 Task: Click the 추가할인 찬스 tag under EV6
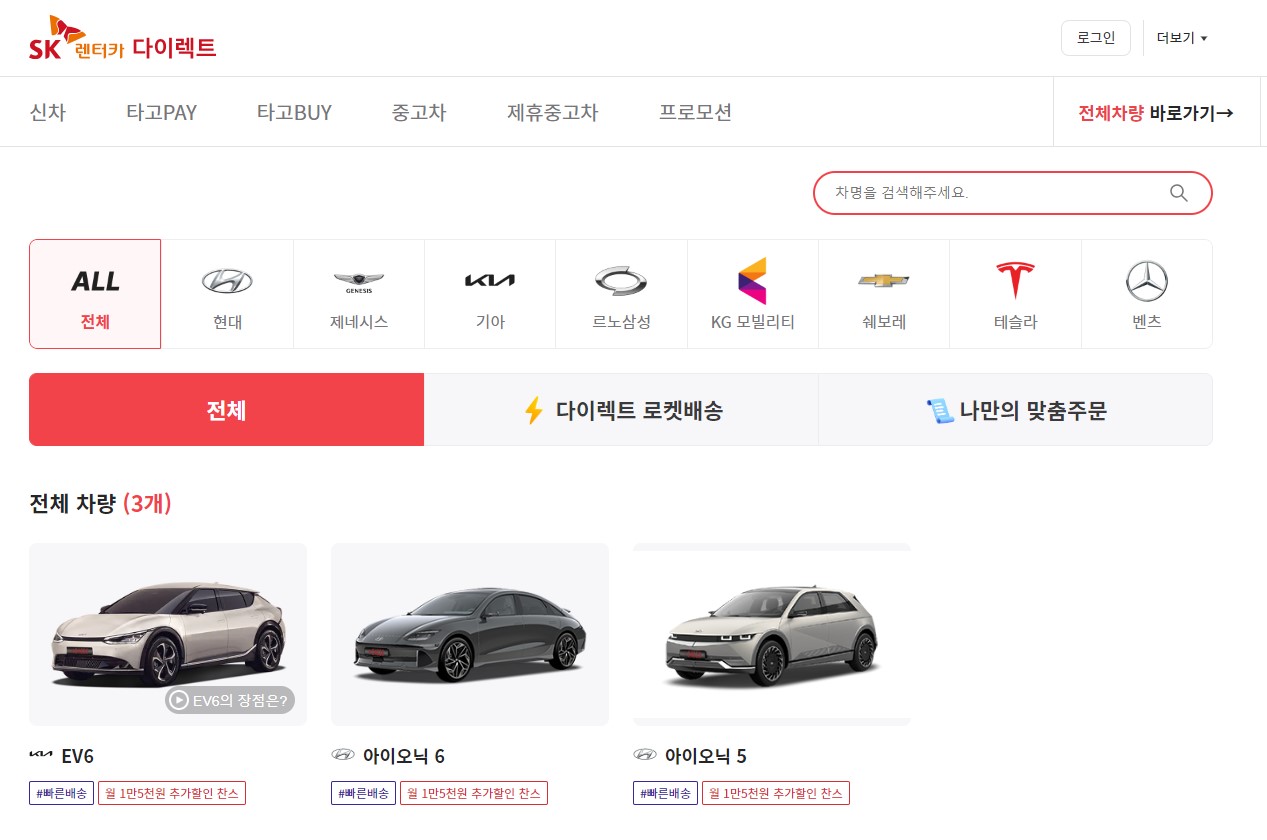coord(172,793)
